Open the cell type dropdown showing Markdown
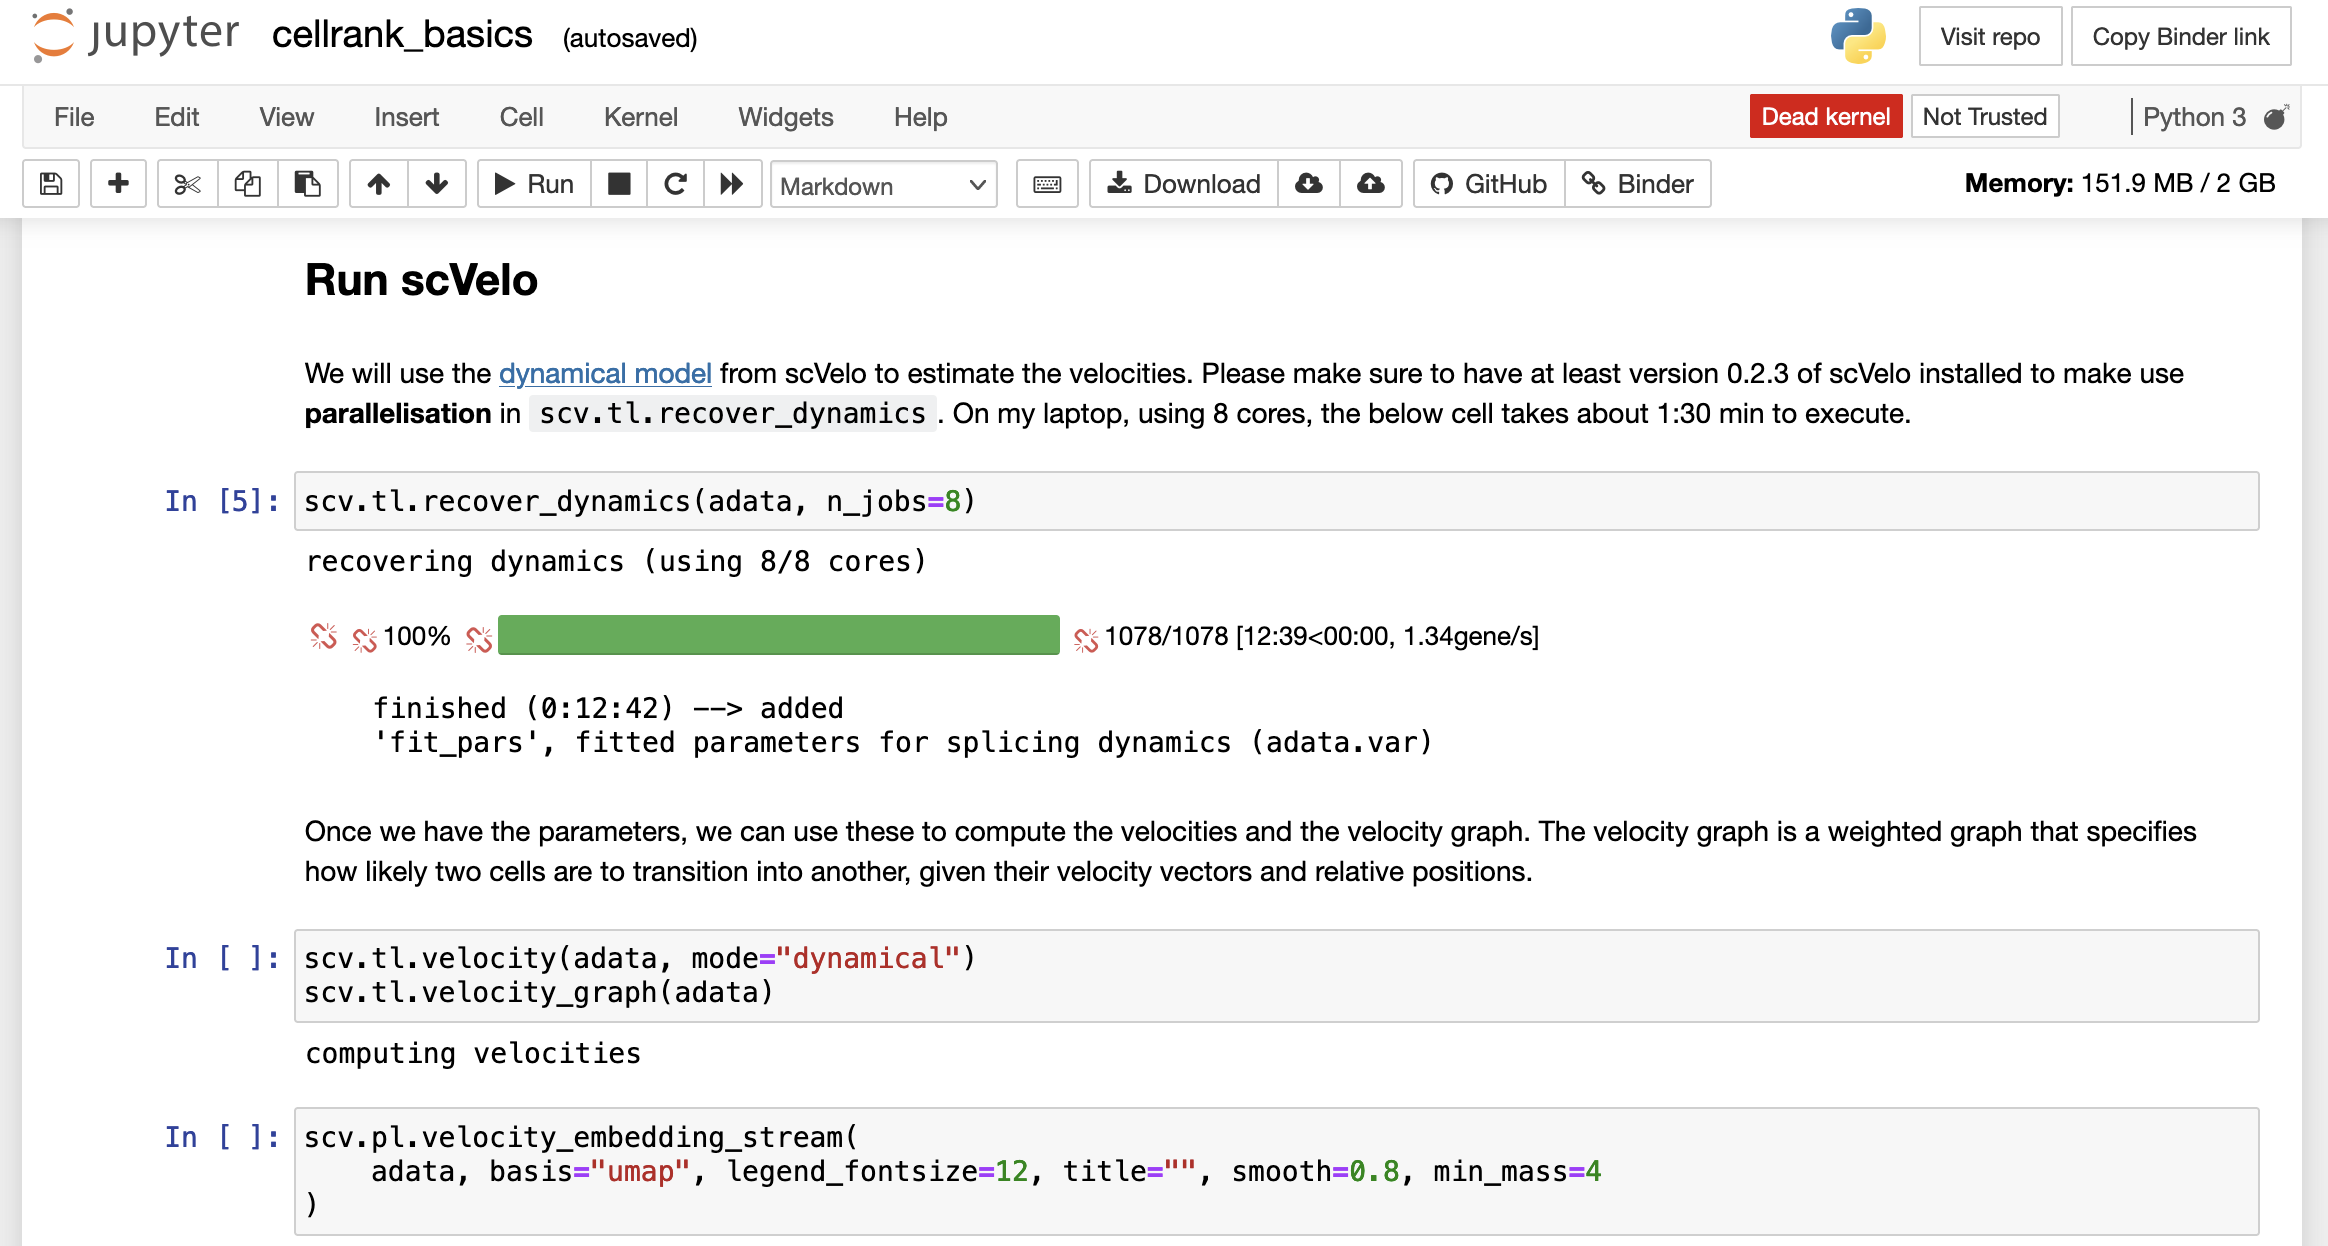The width and height of the screenshot is (2328, 1246). [882, 185]
